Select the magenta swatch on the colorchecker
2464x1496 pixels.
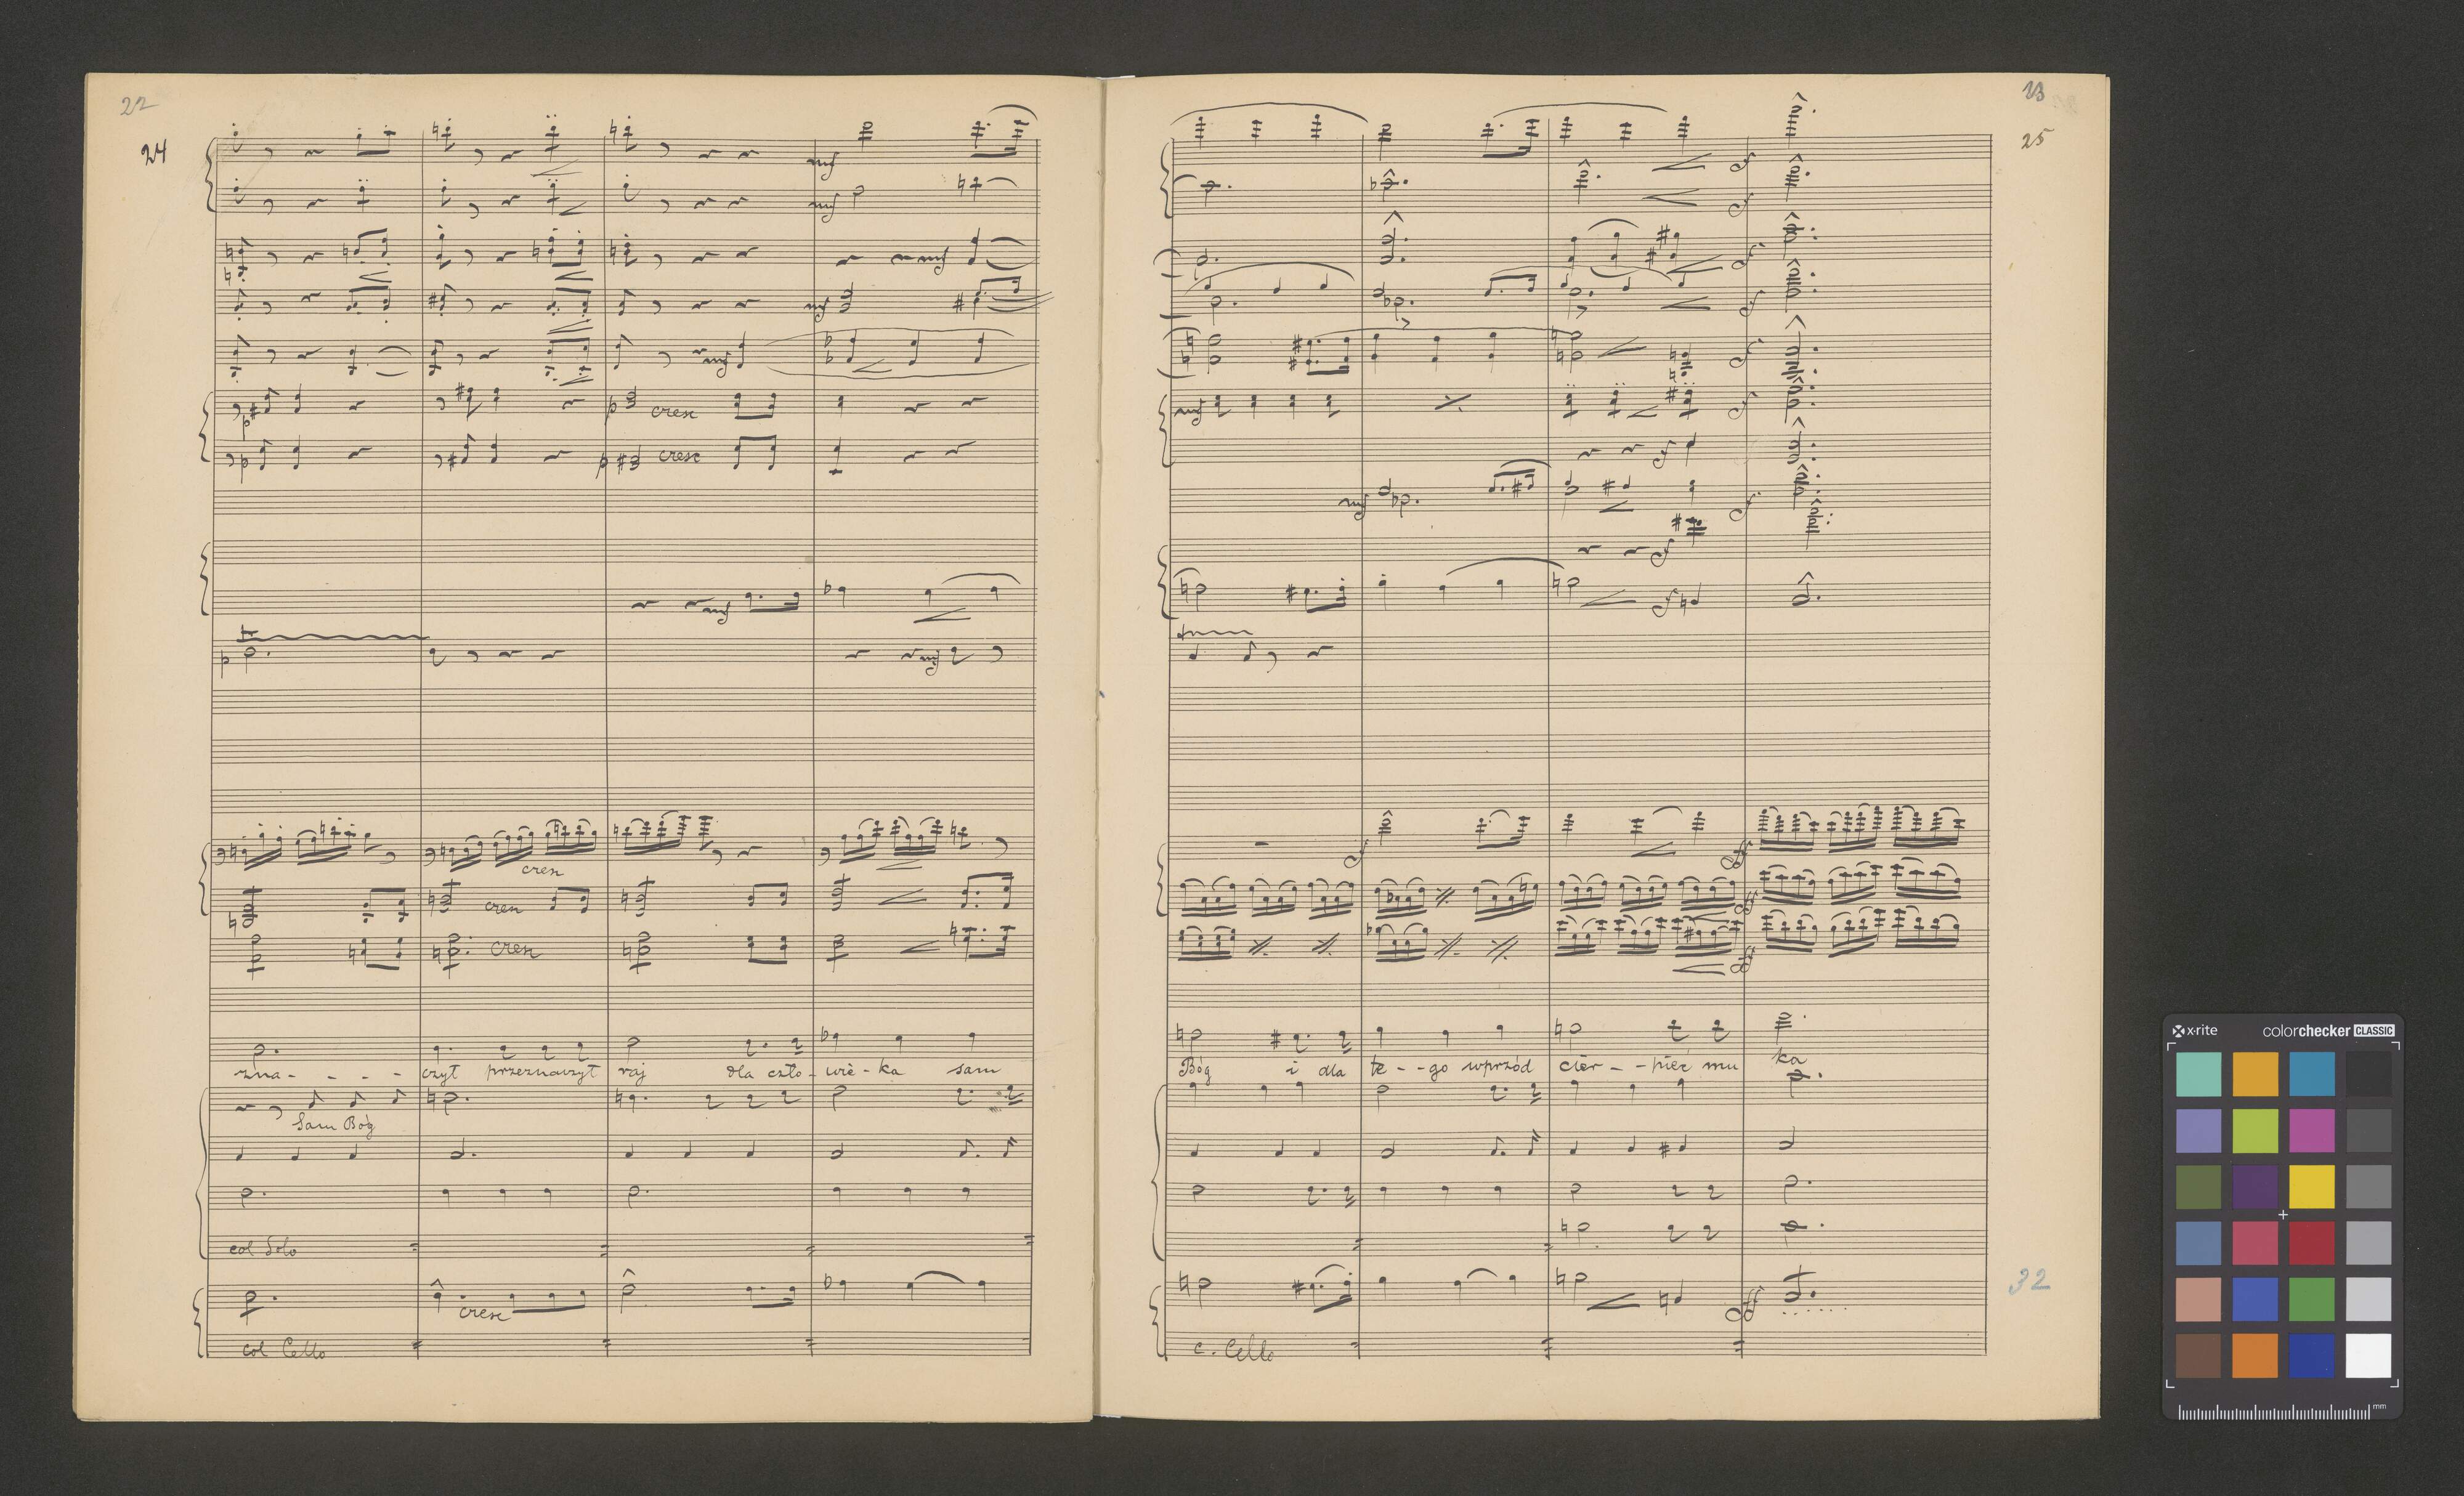pos(2311,1131)
